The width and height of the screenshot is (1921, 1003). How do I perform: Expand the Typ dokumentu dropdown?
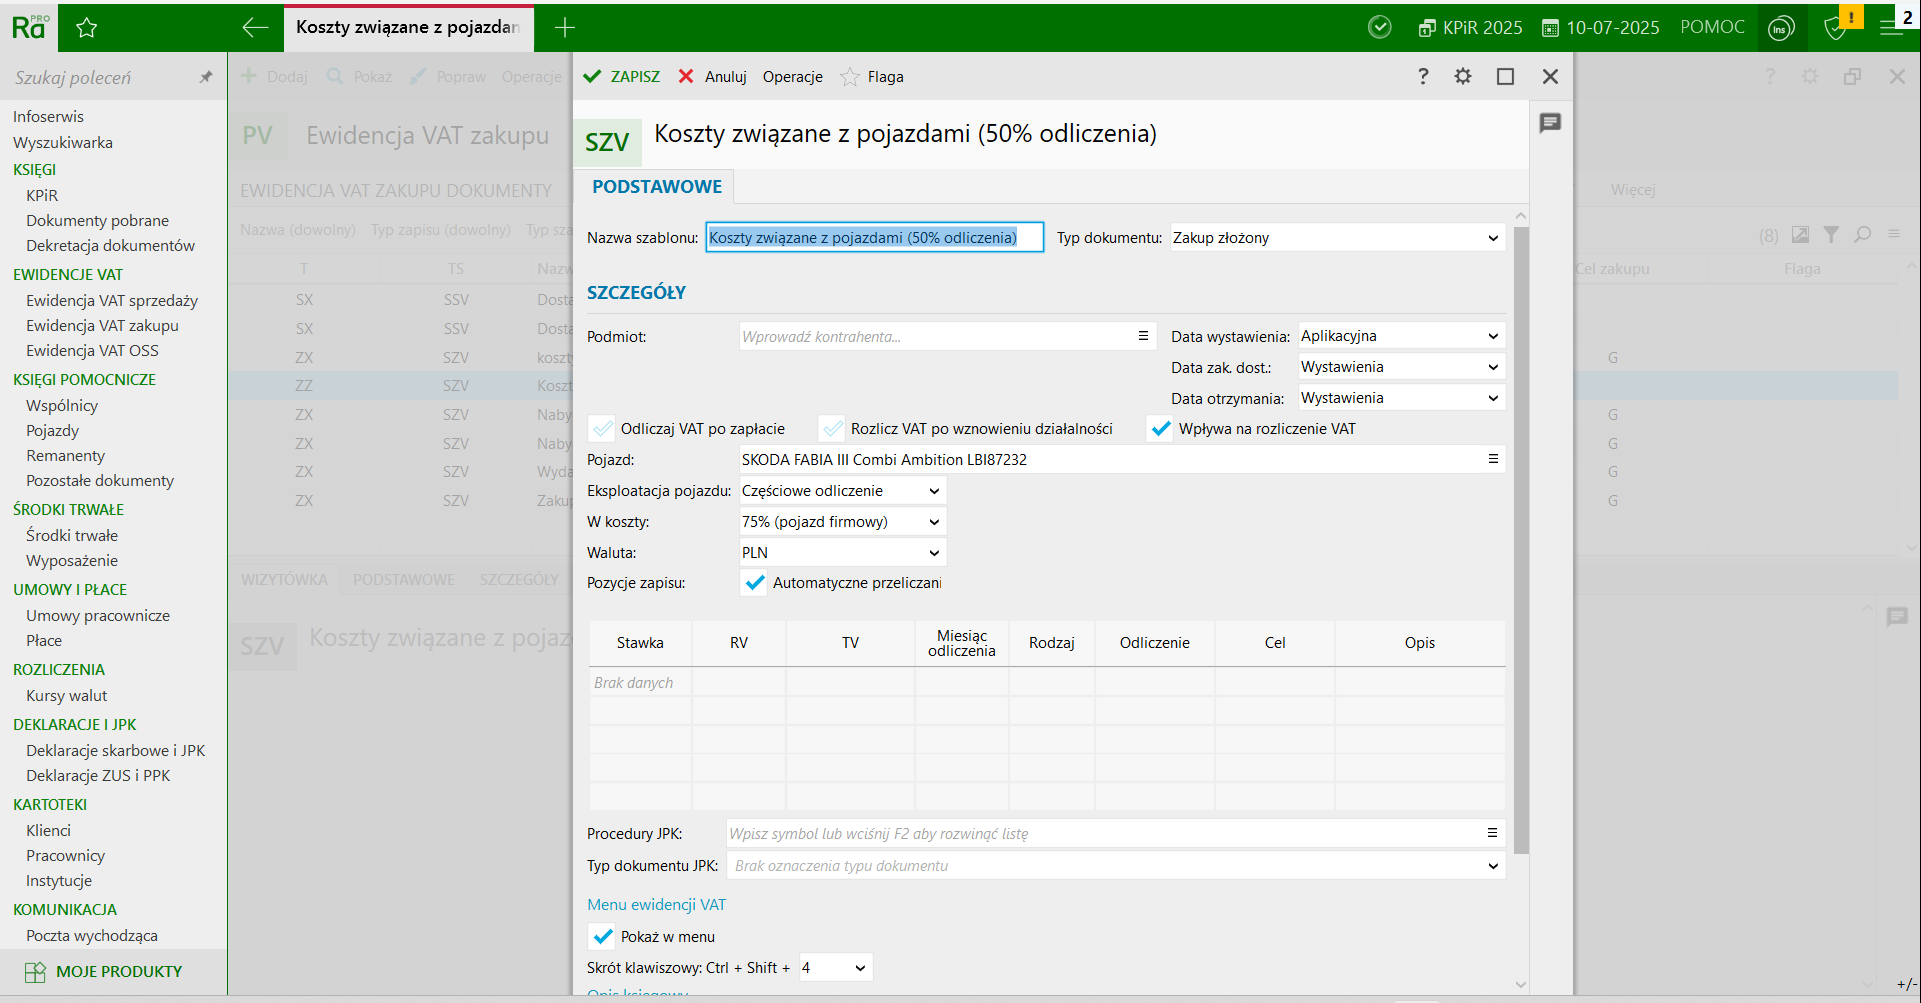click(1492, 238)
